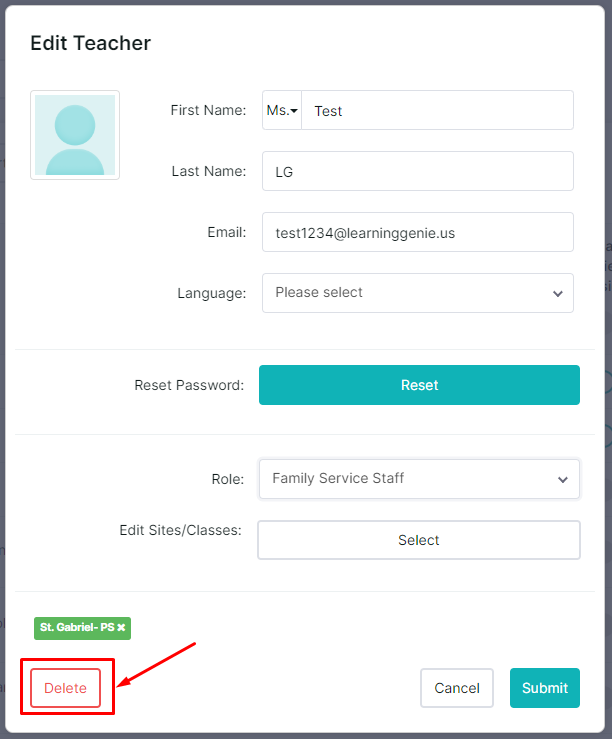Image resolution: width=612 pixels, height=739 pixels.
Task: Click into the Email input field
Action: (418, 232)
